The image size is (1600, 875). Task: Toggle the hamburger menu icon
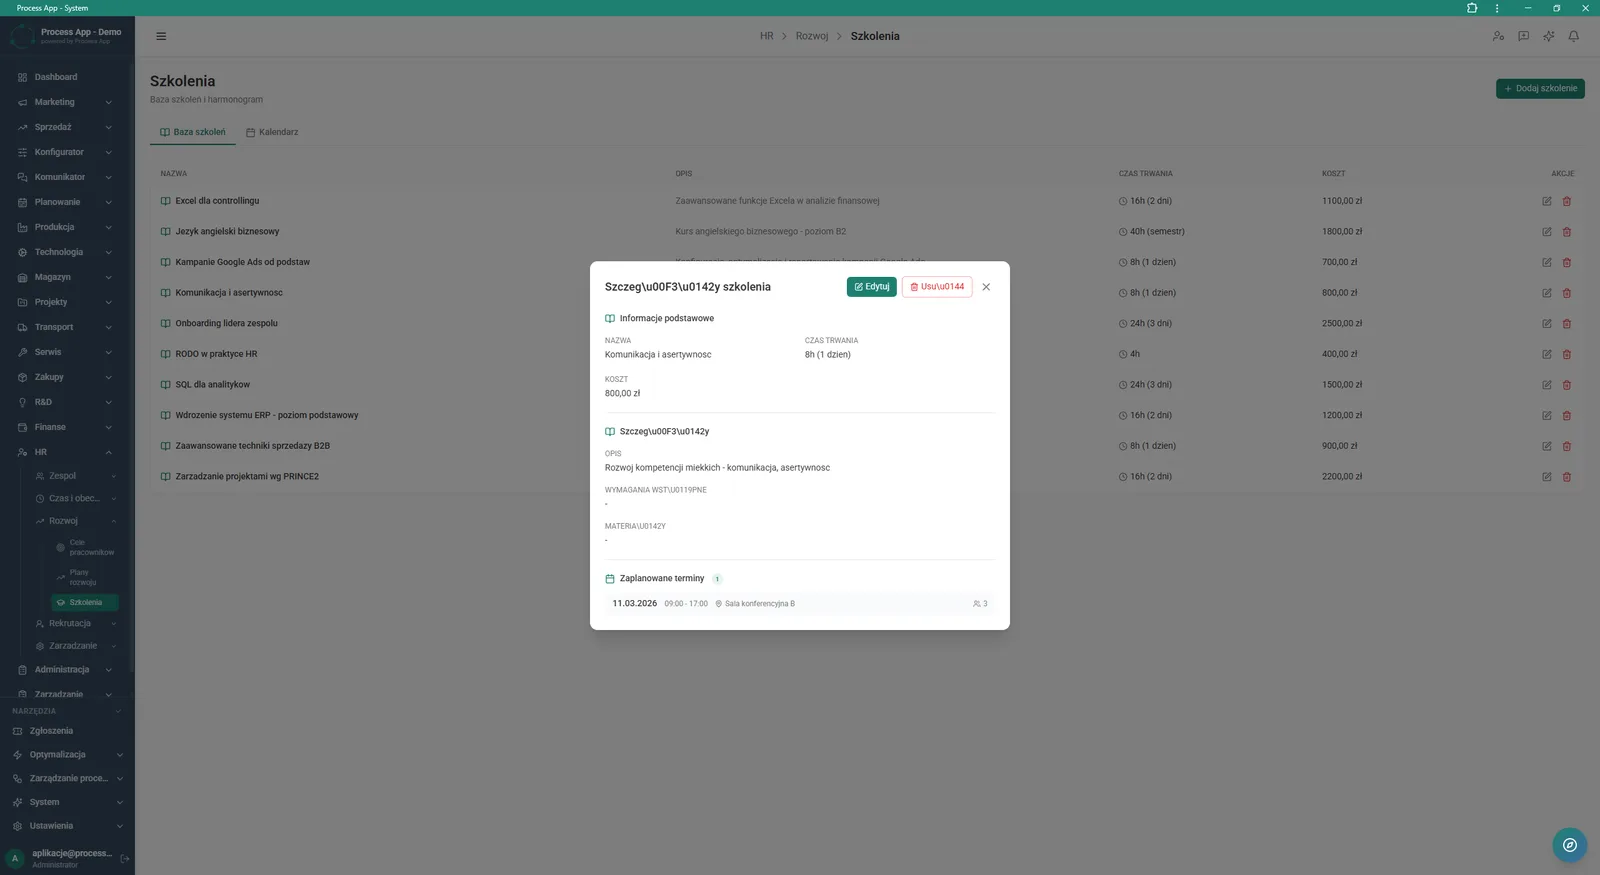[161, 36]
